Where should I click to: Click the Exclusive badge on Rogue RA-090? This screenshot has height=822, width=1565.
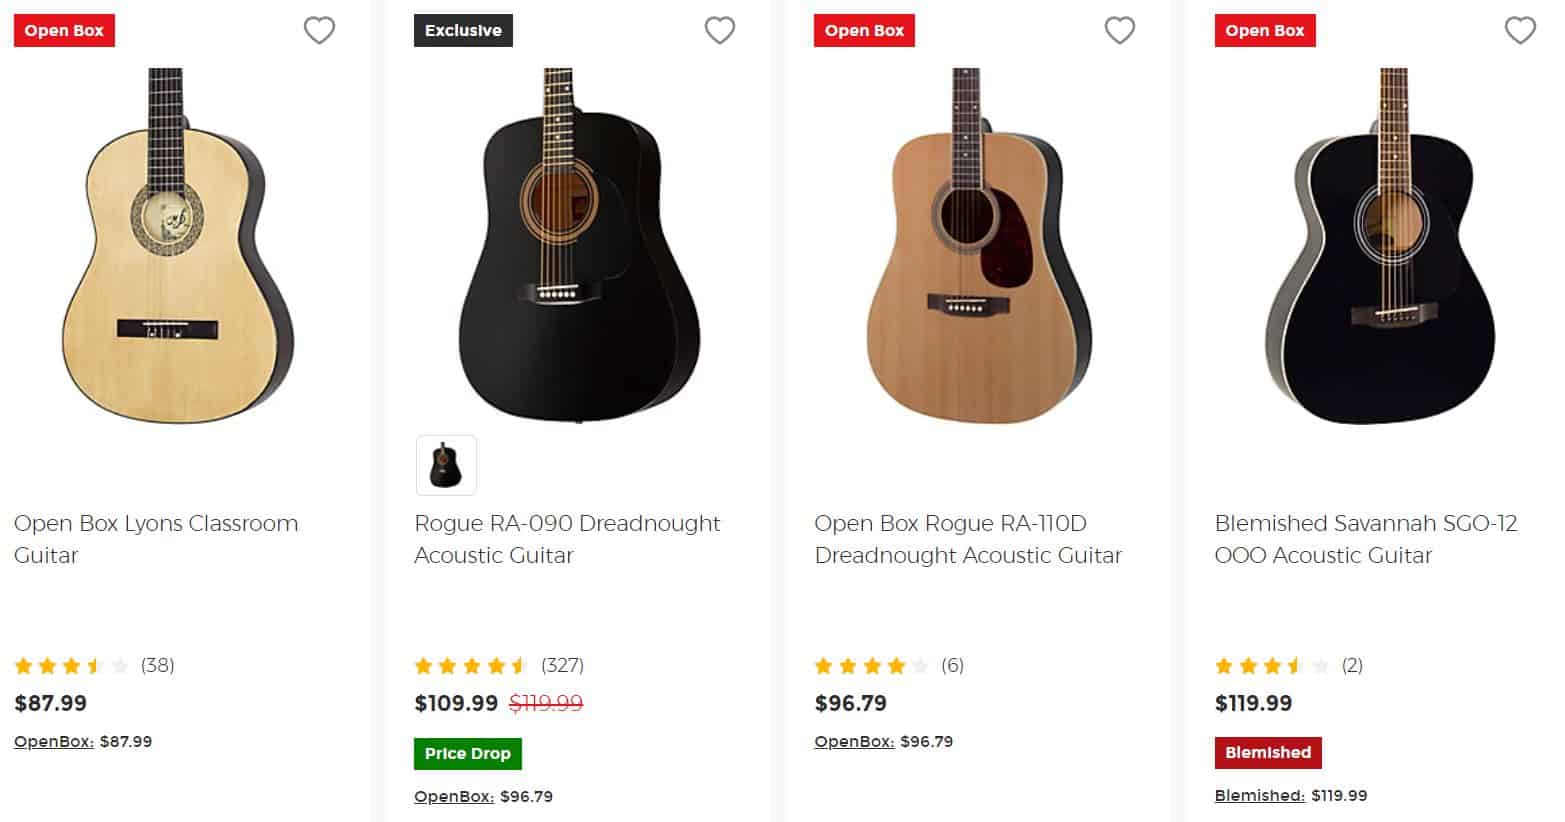tap(463, 30)
